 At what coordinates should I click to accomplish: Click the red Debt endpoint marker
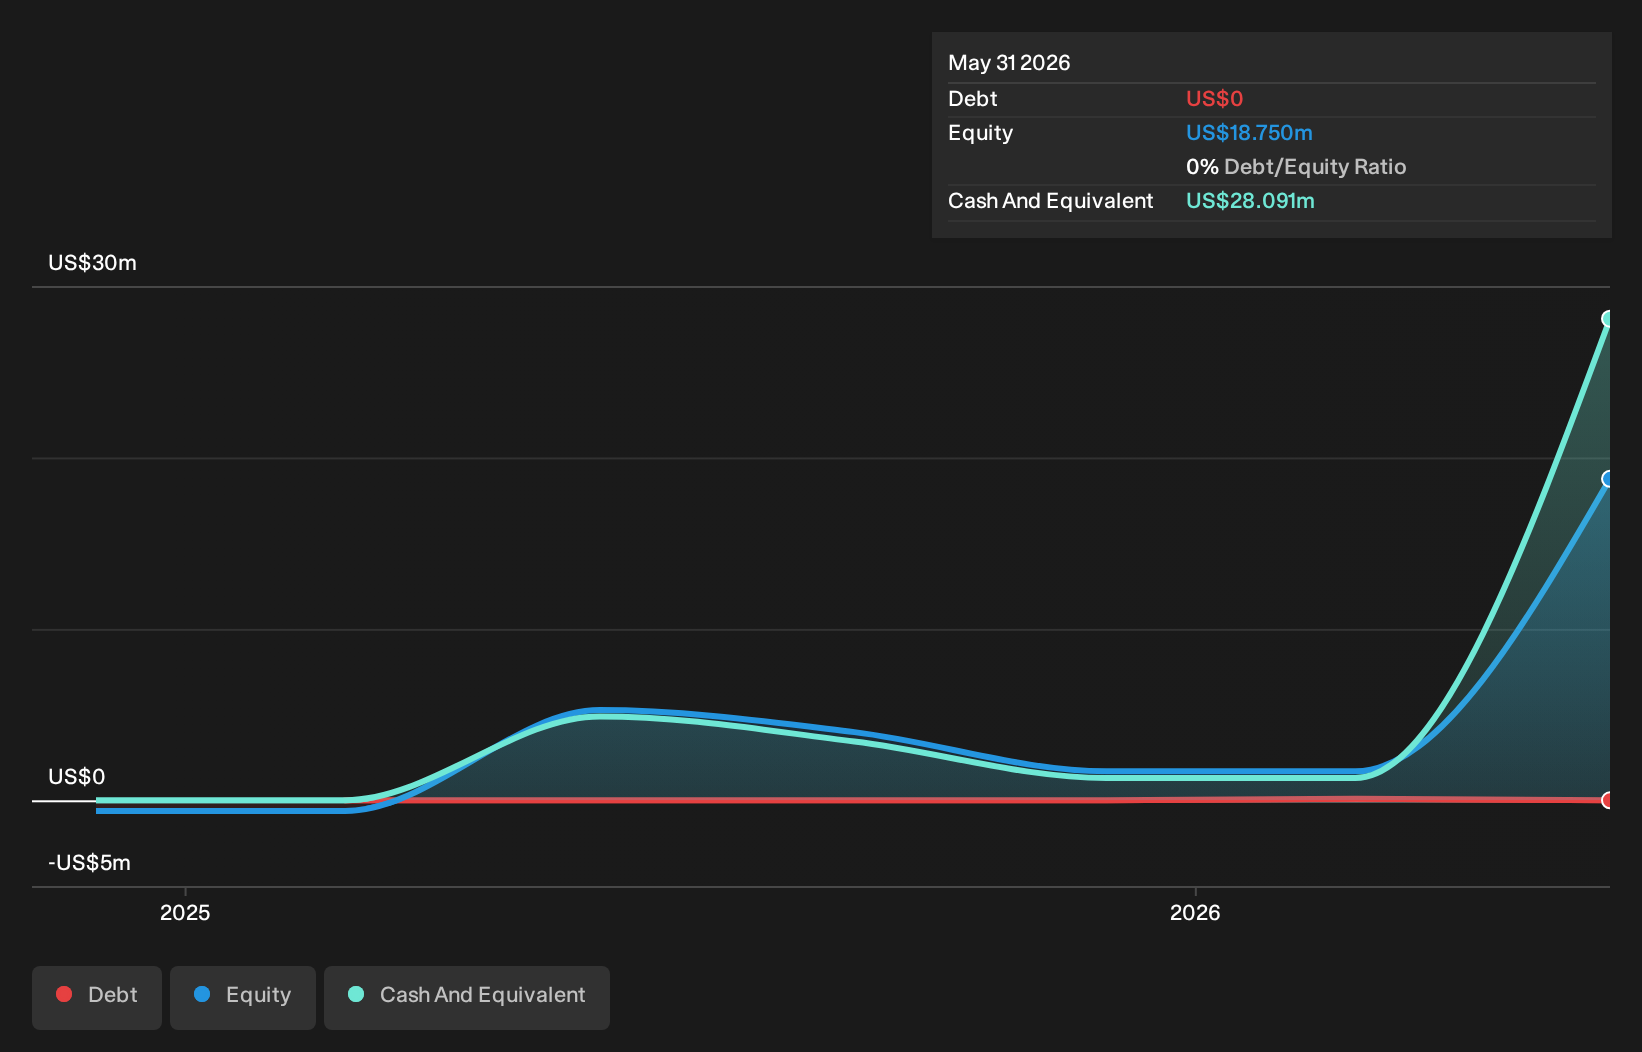click(x=1607, y=800)
